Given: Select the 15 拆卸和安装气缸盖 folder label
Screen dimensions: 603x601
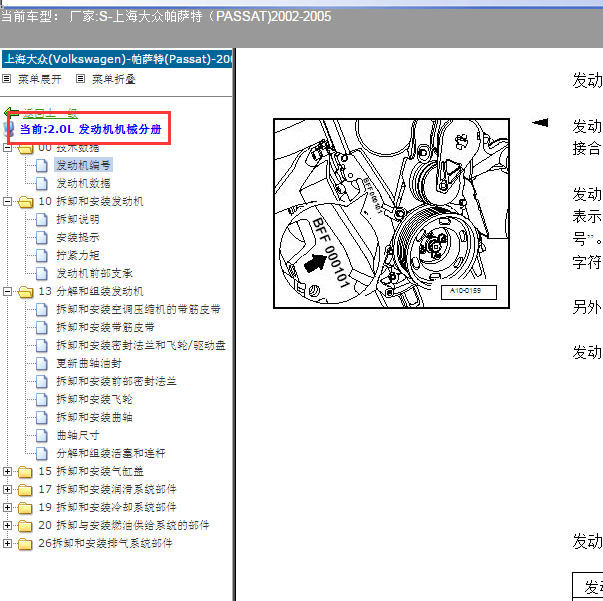Looking at the screenshot, I should (91, 471).
